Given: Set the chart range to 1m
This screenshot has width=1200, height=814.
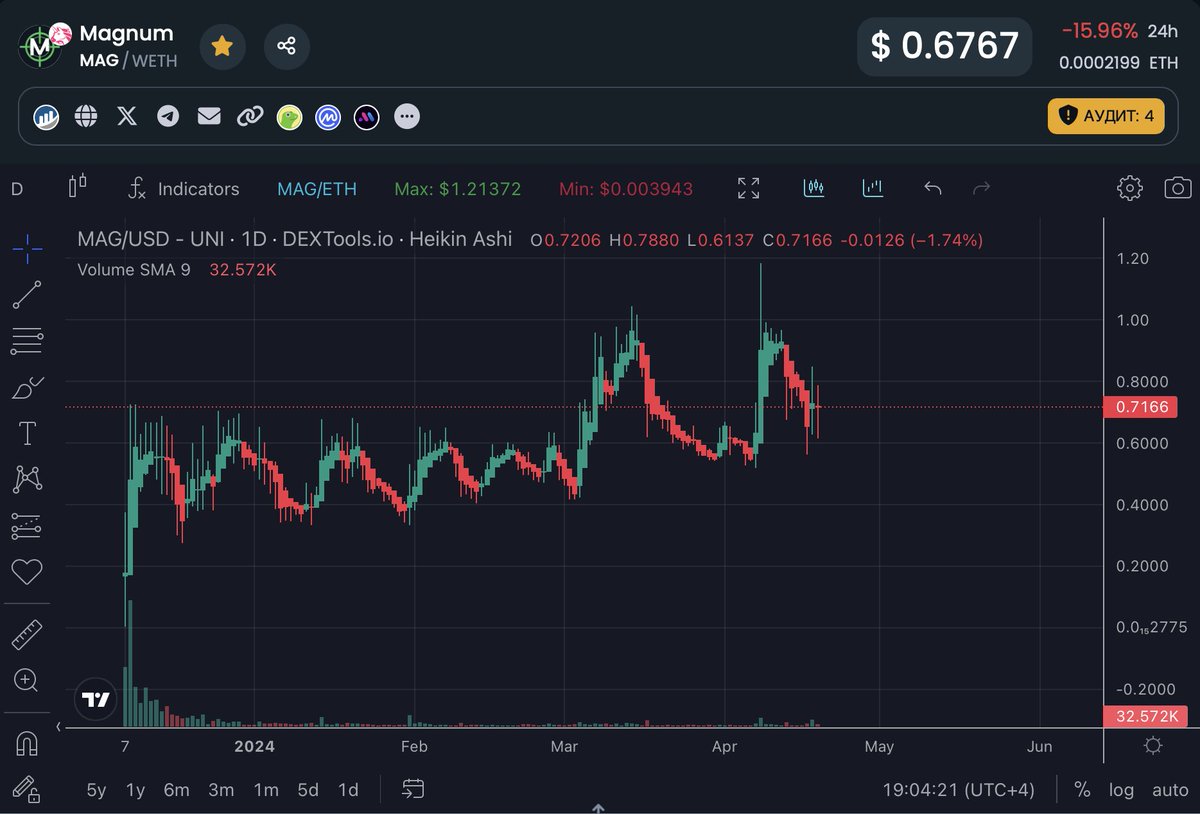Looking at the screenshot, I should [266, 790].
